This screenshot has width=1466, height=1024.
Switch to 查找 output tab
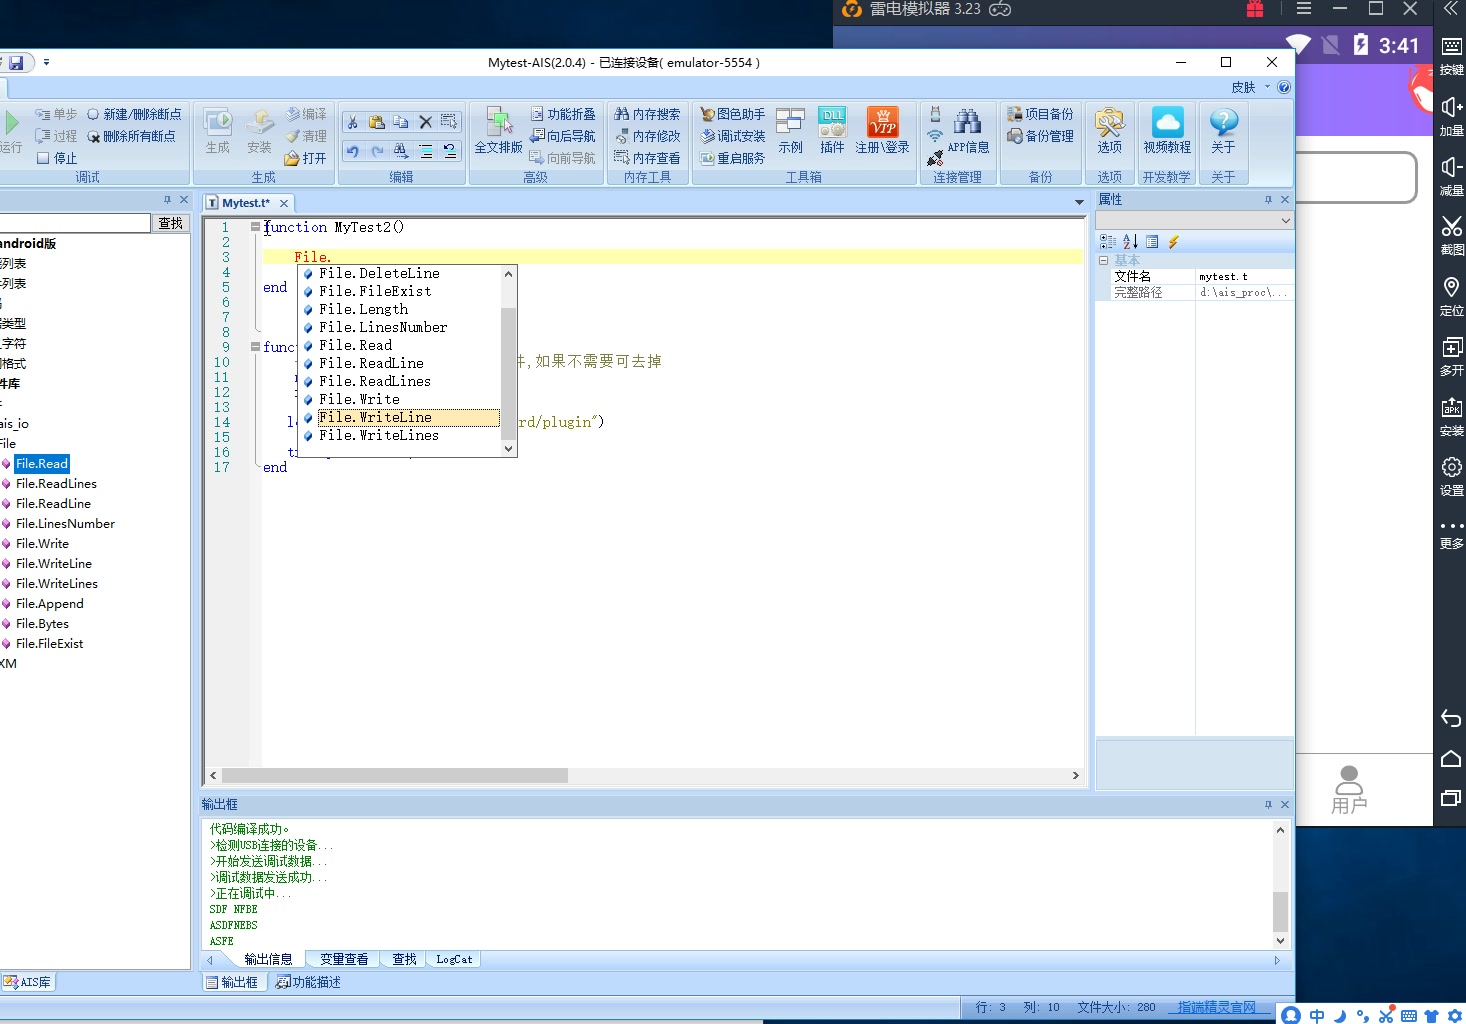coord(404,959)
